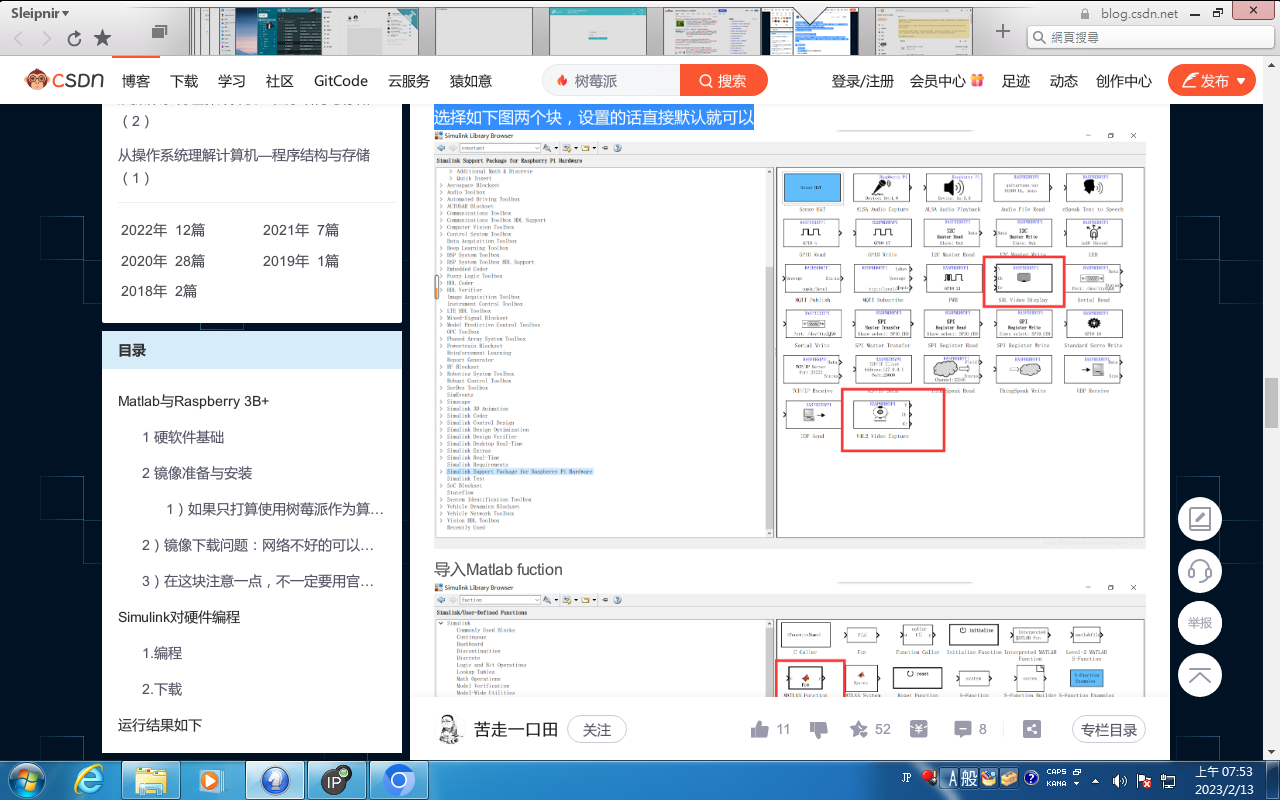The height and width of the screenshot is (800, 1280).
Task: Jump to 1.编程 in contents
Action: click(162, 653)
